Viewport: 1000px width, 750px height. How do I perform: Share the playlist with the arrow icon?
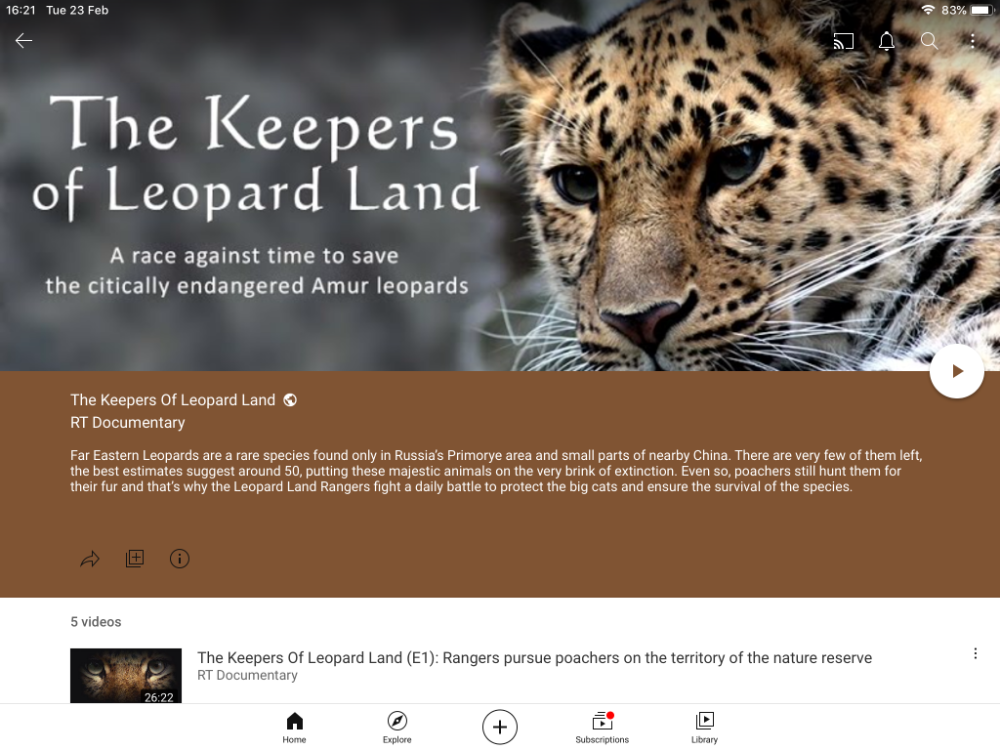pos(90,559)
